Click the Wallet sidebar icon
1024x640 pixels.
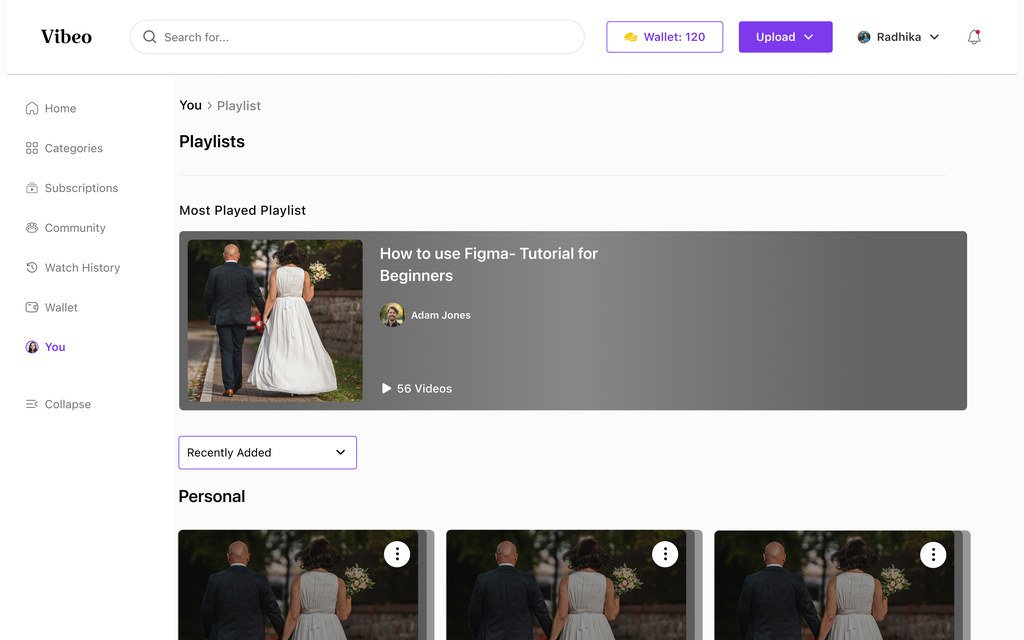(31, 308)
